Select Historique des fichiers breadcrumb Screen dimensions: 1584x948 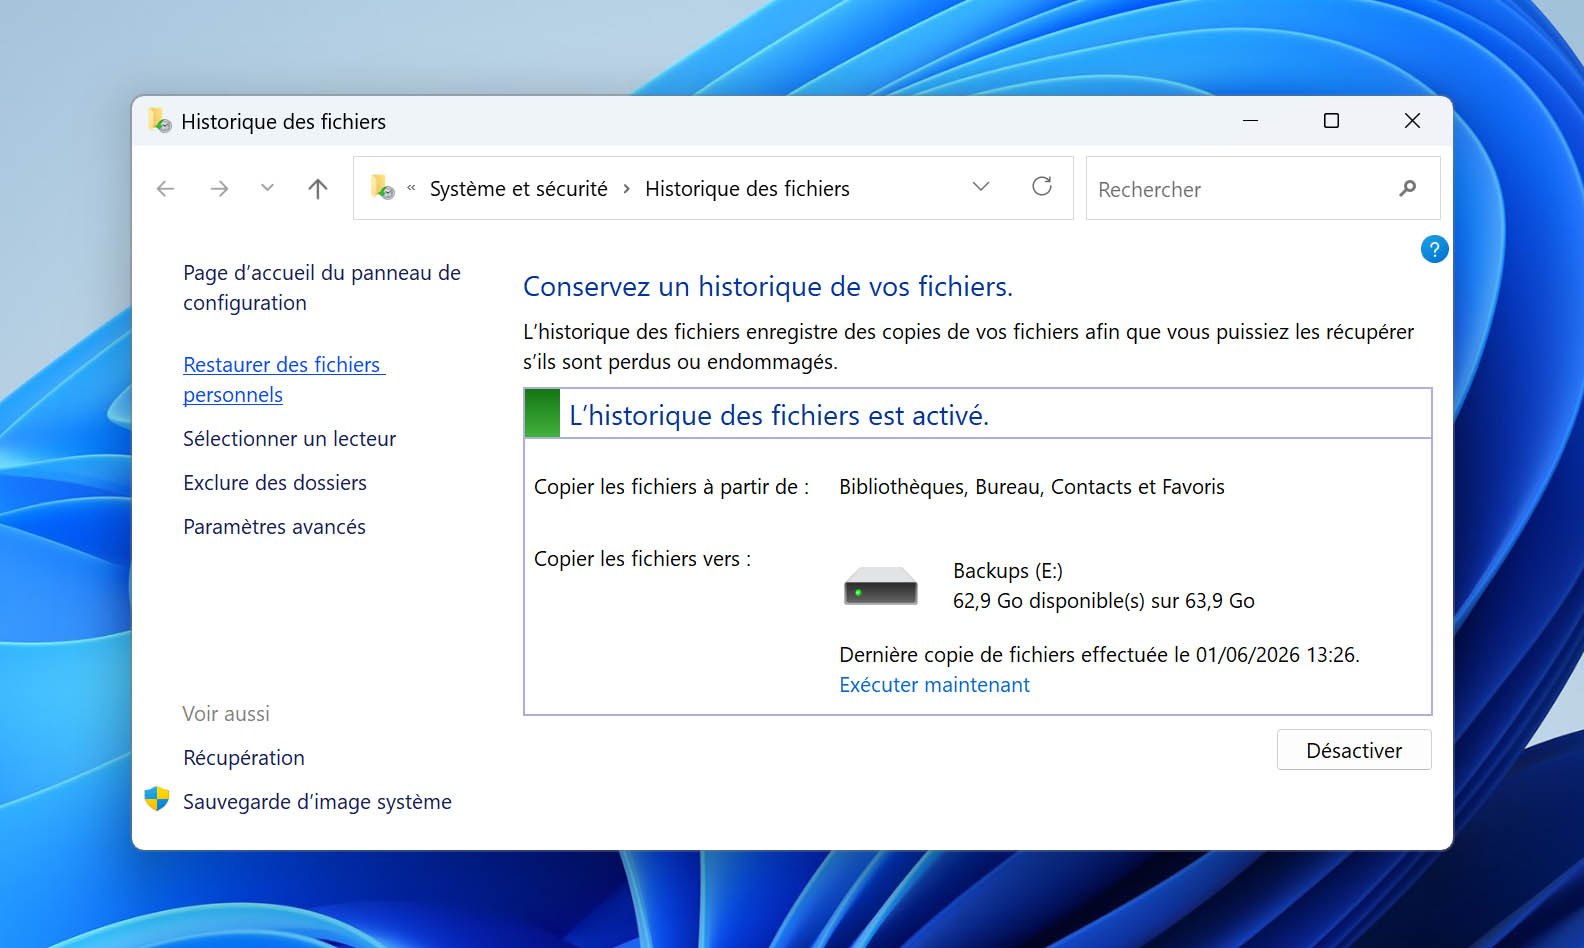pos(747,189)
